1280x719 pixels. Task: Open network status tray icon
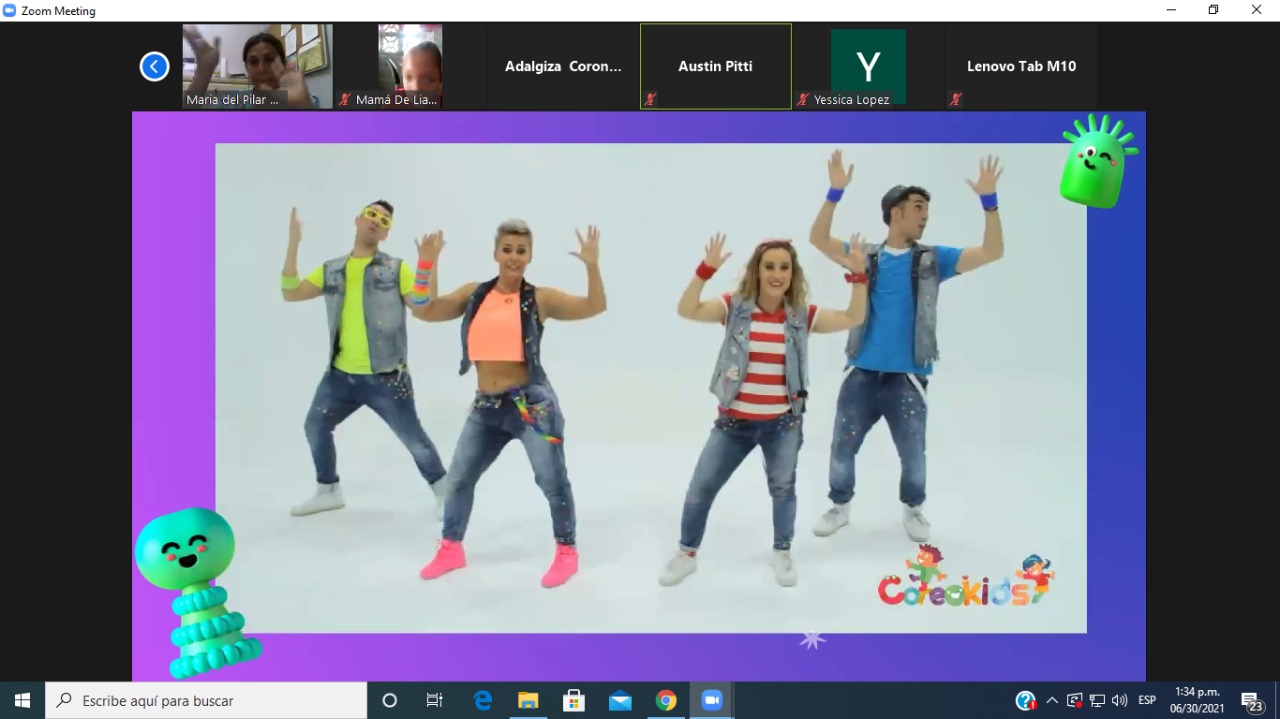[1098, 700]
